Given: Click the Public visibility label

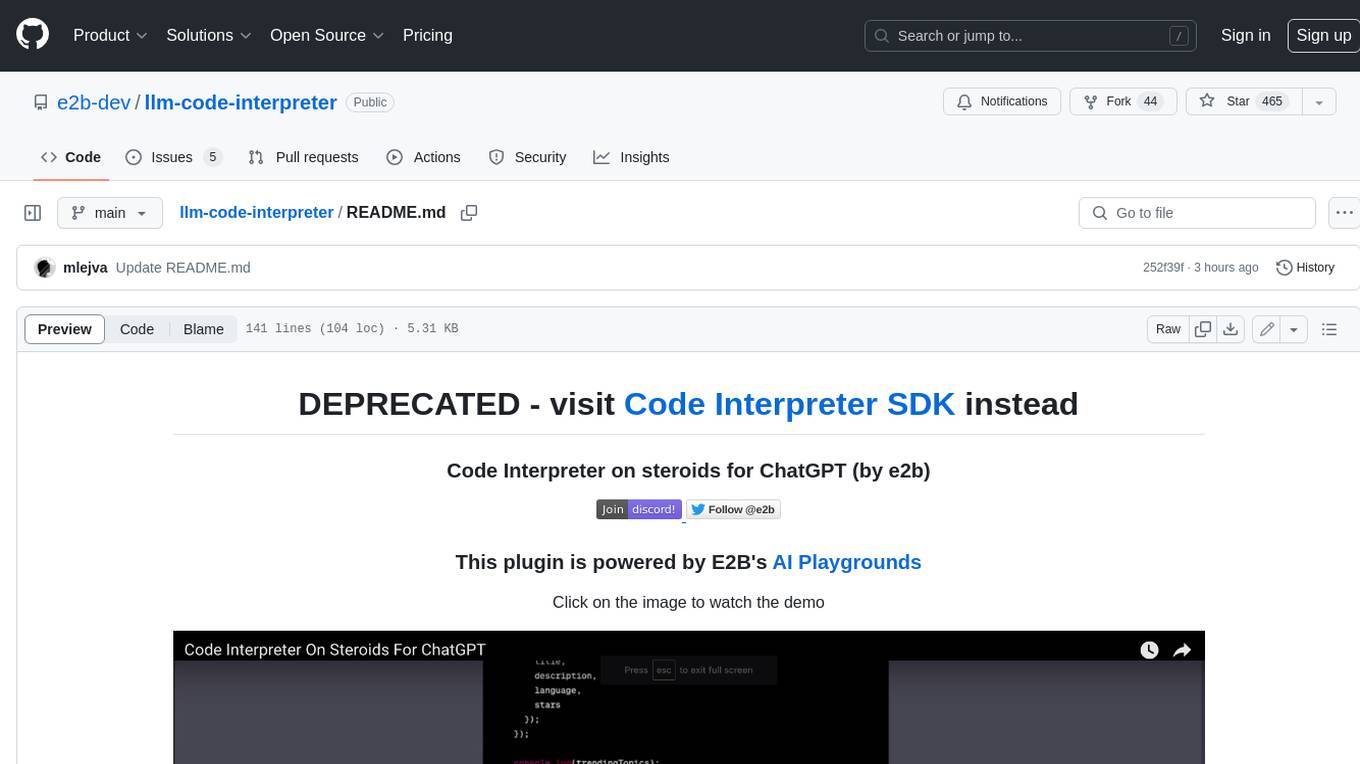Looking at the screenshot, I should tap(370, 102).
